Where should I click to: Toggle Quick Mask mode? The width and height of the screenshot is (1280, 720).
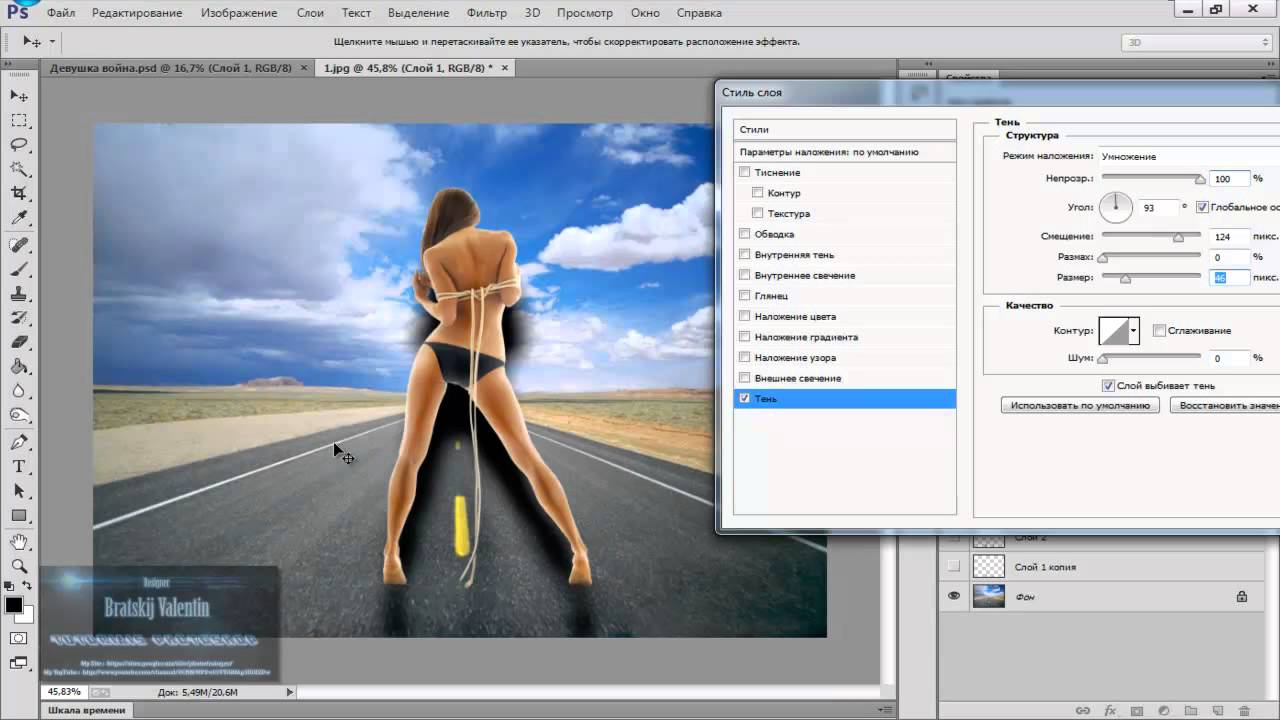click(x=19, y=638)
